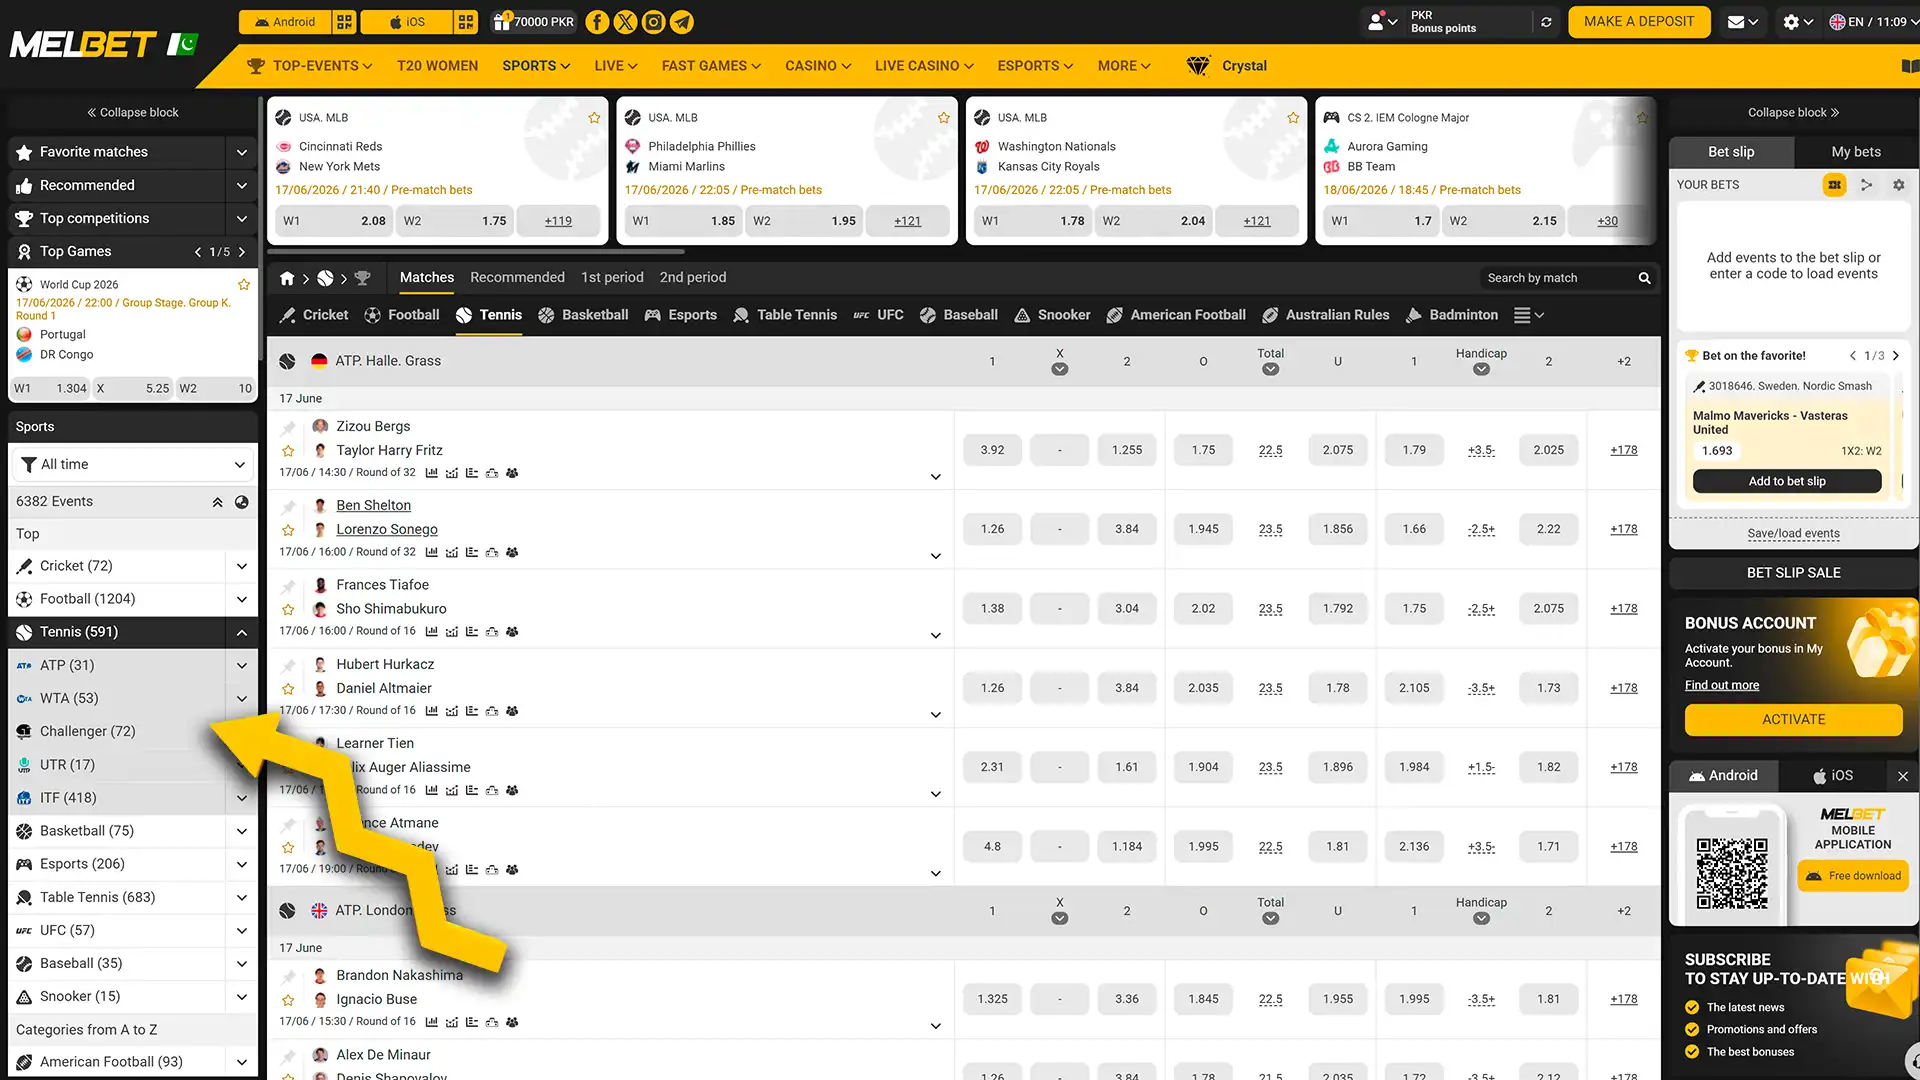Image resolution: width=1920 pixels, height=1080 pixels.
Task: Click the featured cards horizontal scrollbar
Action: click(x=477, y=251)
